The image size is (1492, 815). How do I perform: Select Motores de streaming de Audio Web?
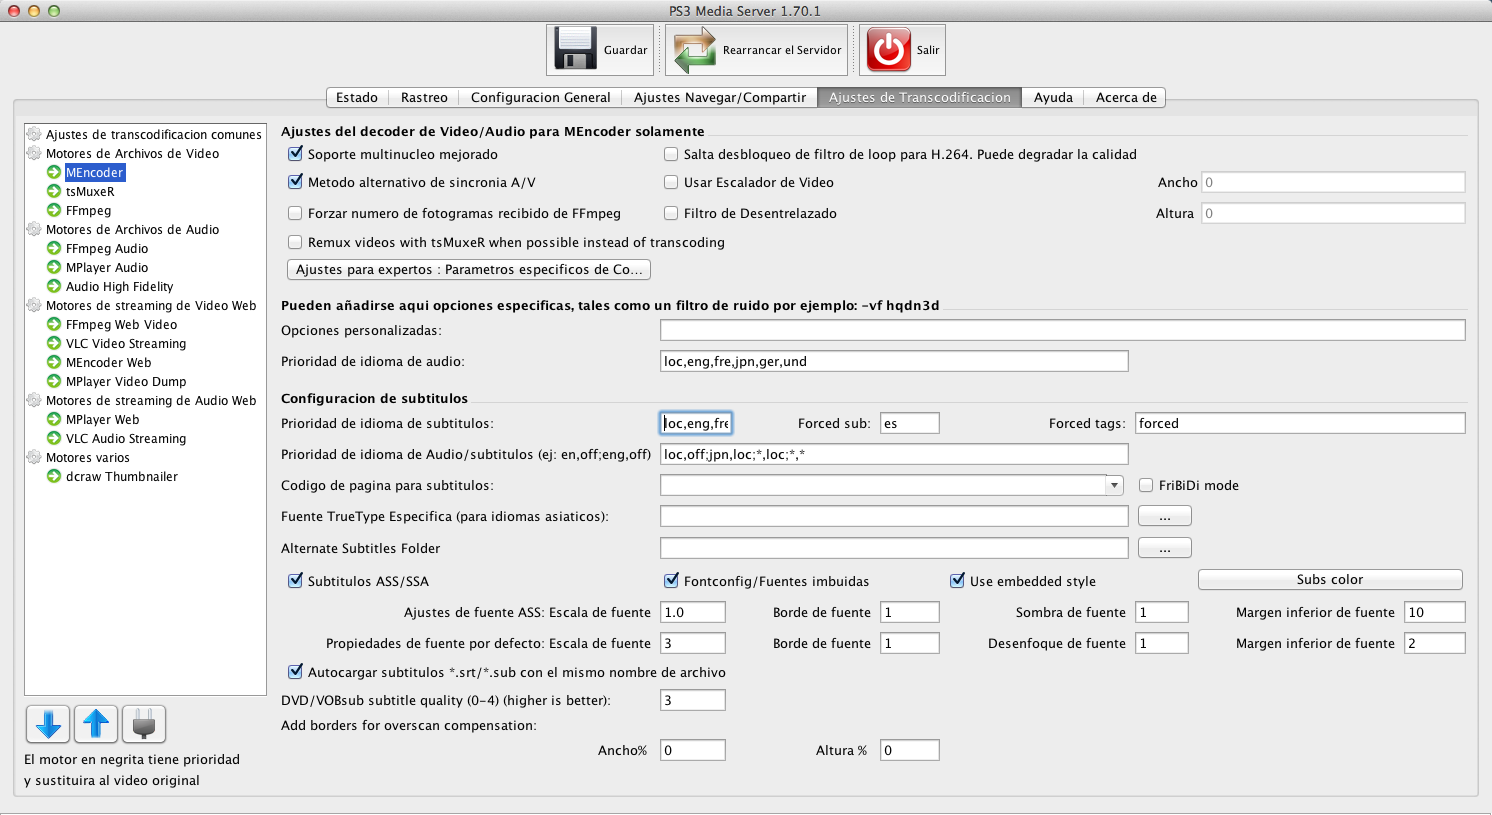(151, 400)
